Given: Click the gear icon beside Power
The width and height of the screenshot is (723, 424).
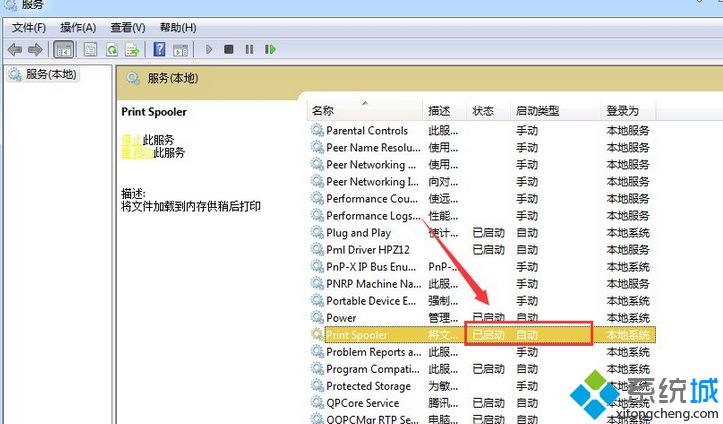Looking at the screenshot, I should coord(317,318).
